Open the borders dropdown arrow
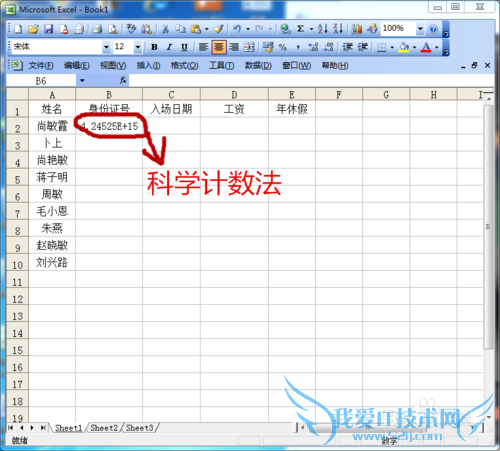The width and height of the screenshot is (500, 451). (392, 47)
